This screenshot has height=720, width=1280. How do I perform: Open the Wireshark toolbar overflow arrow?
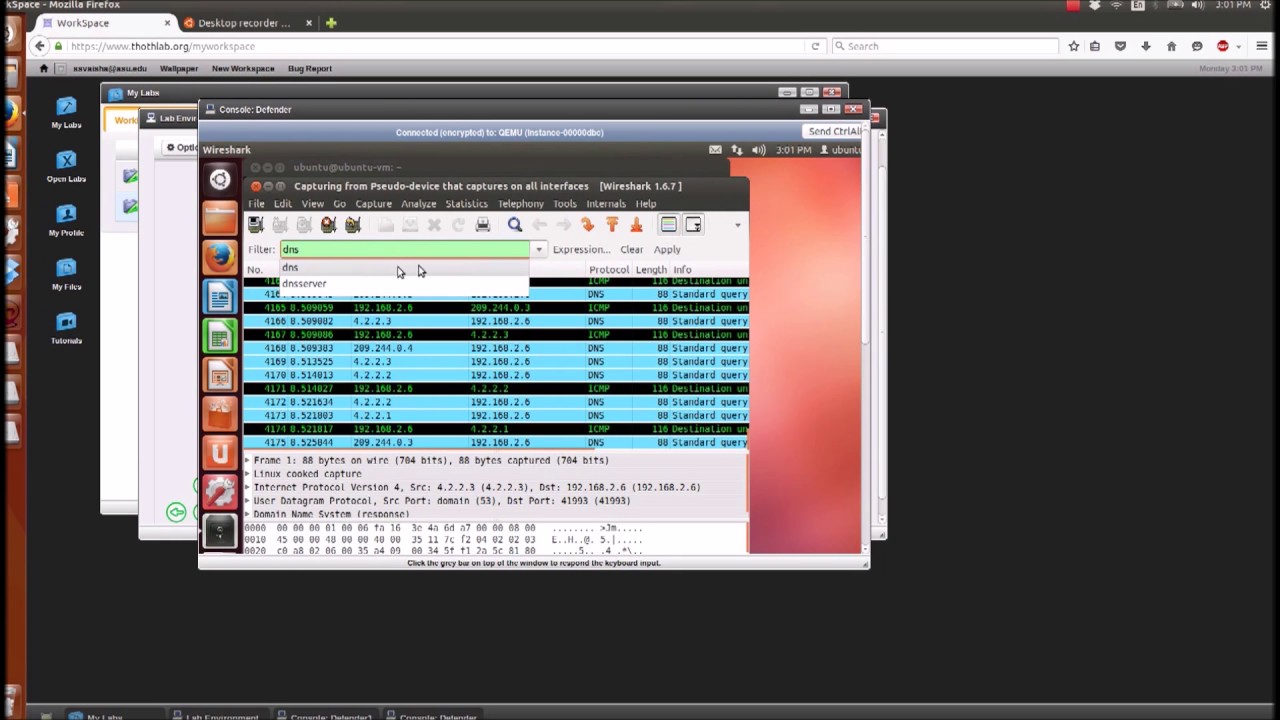738,225
